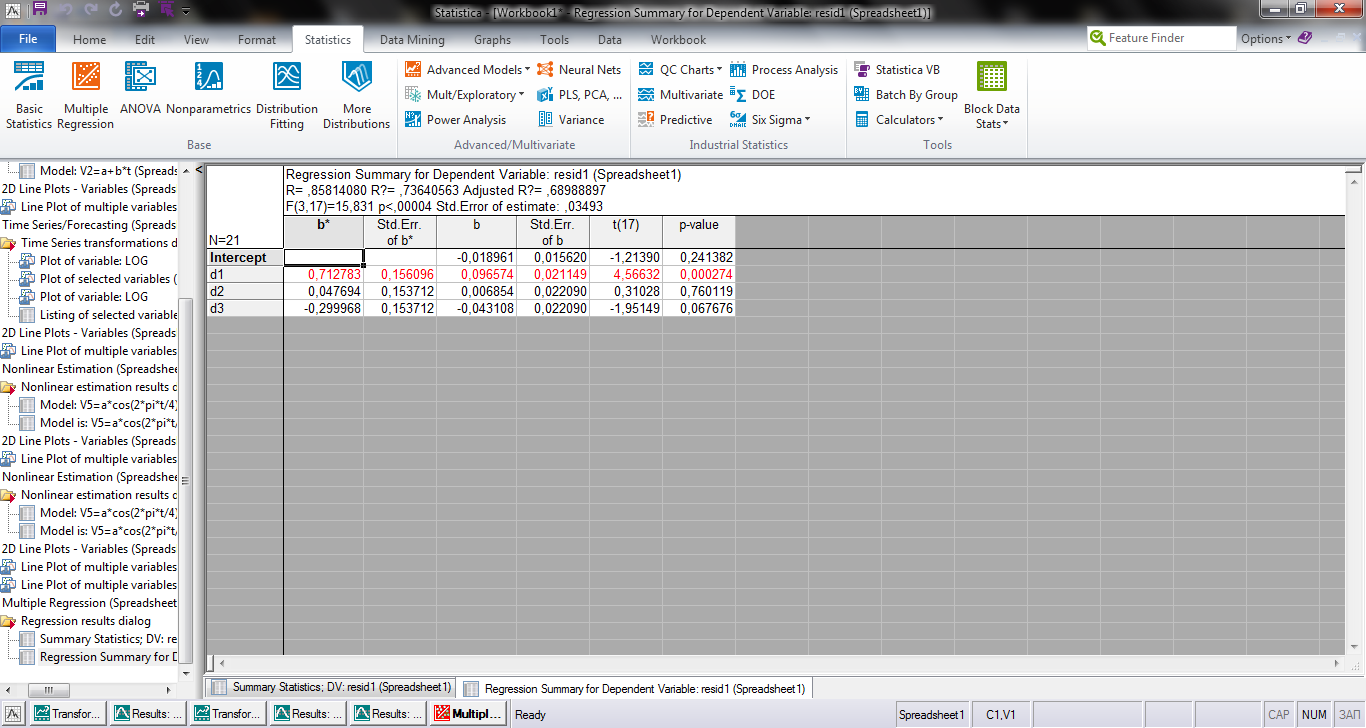Open the ANOVA module

pyautogui.click(x=140, y=88)
